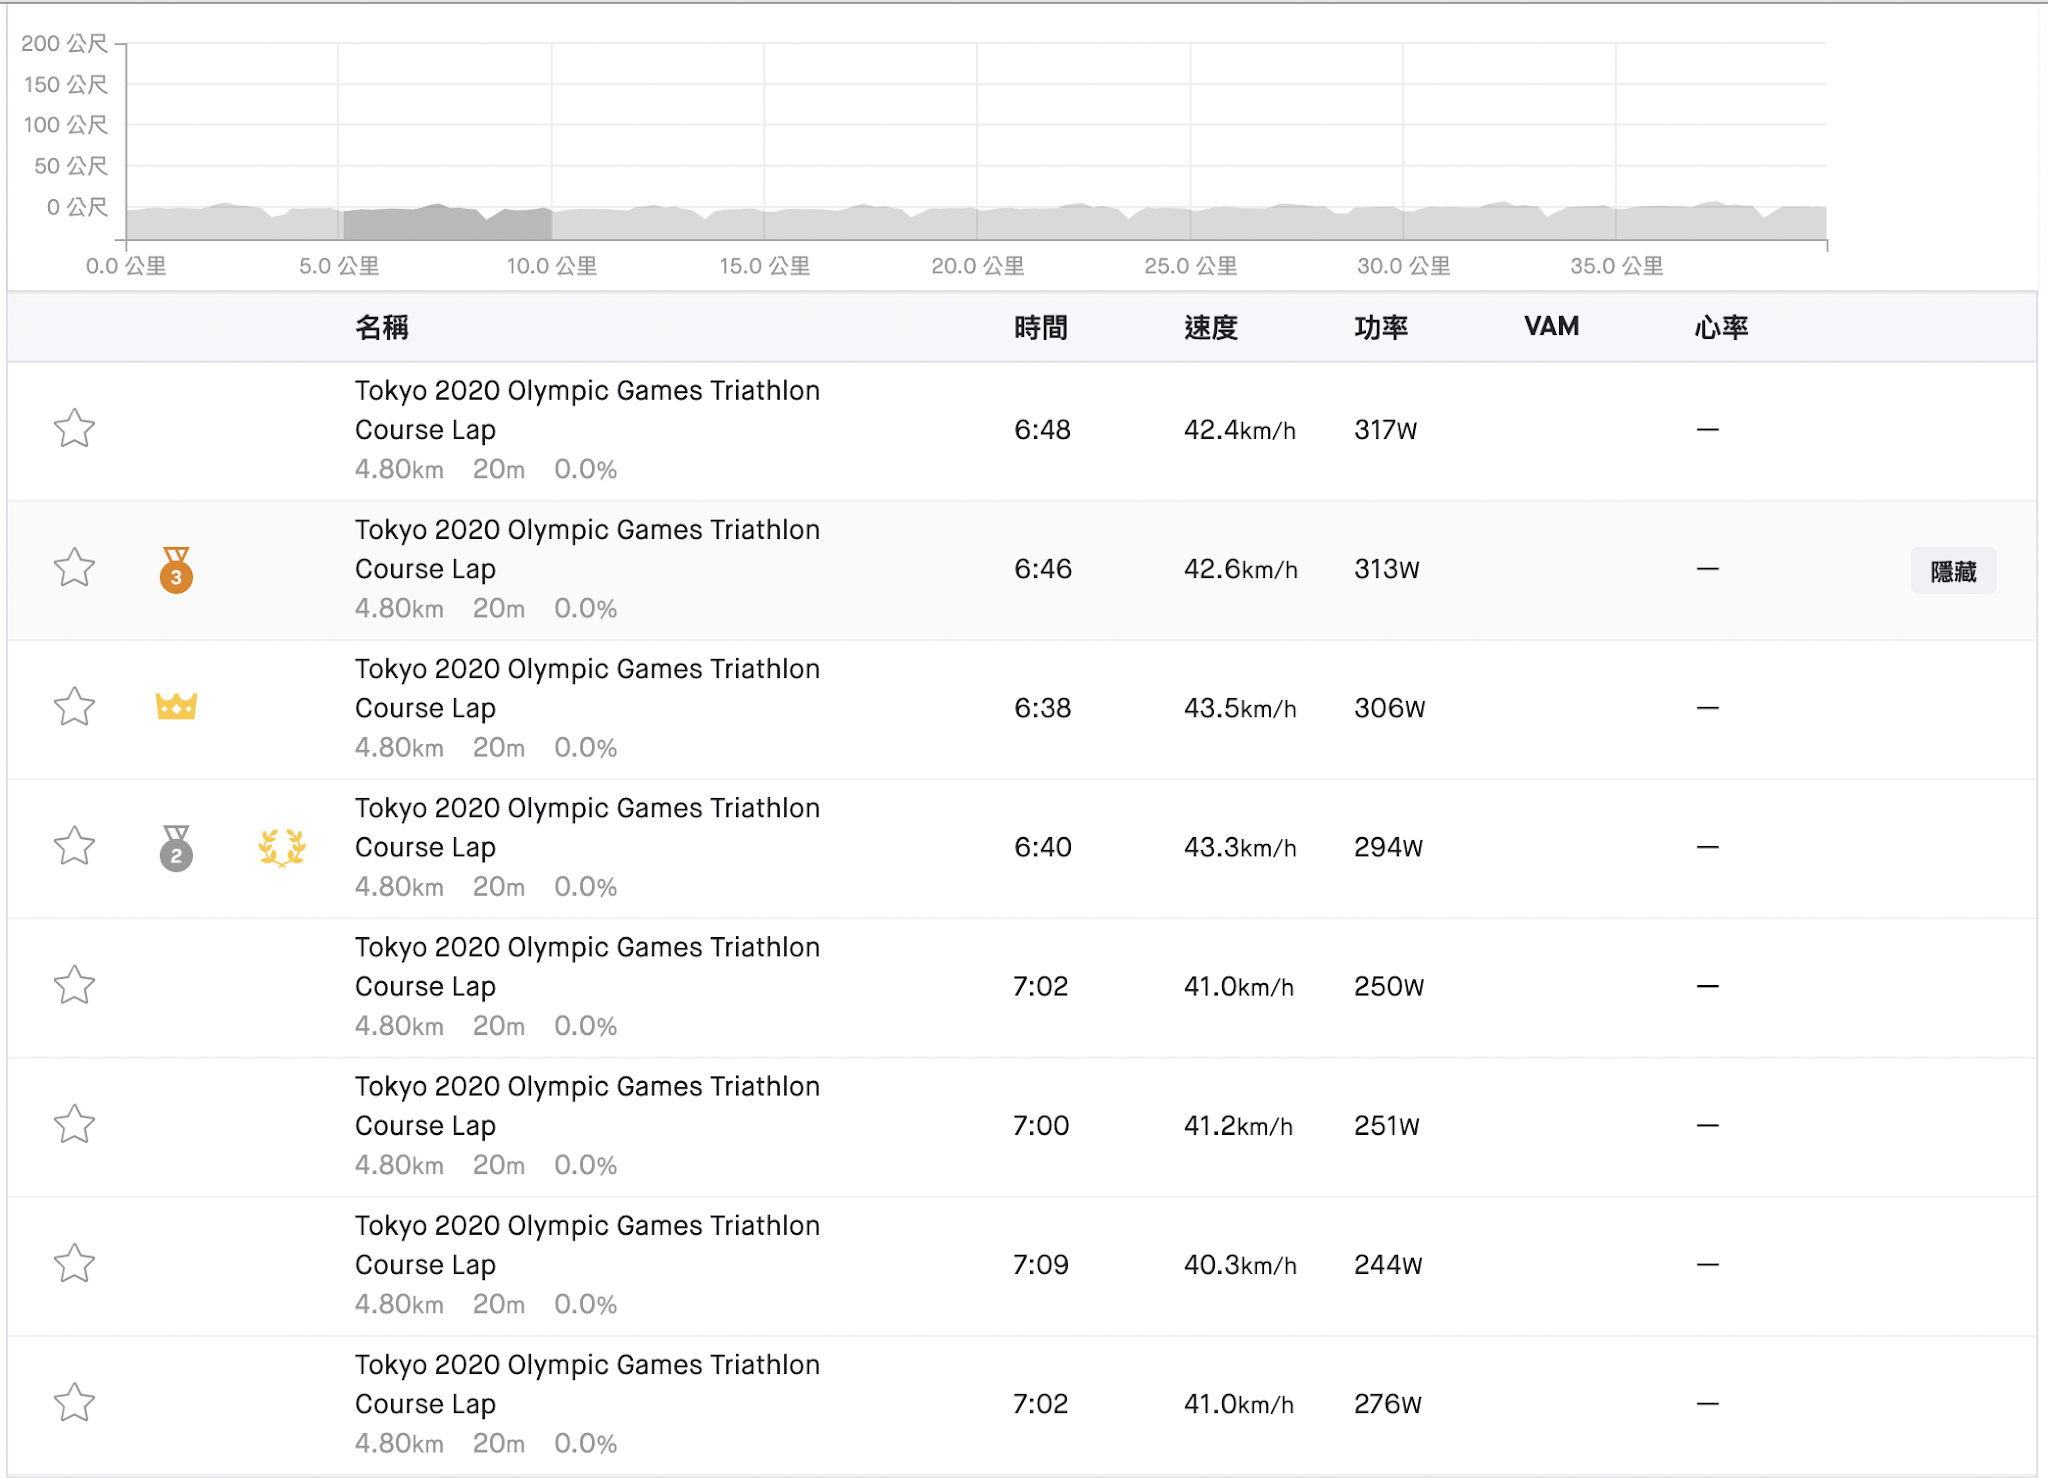Star the 7:02 lap with 250W

tap(74, 985)
